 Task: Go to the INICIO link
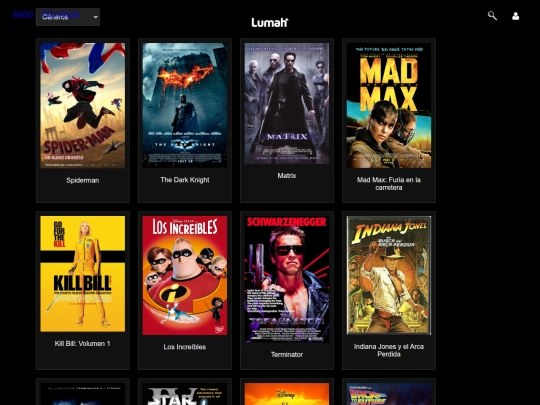pos(23,14)
